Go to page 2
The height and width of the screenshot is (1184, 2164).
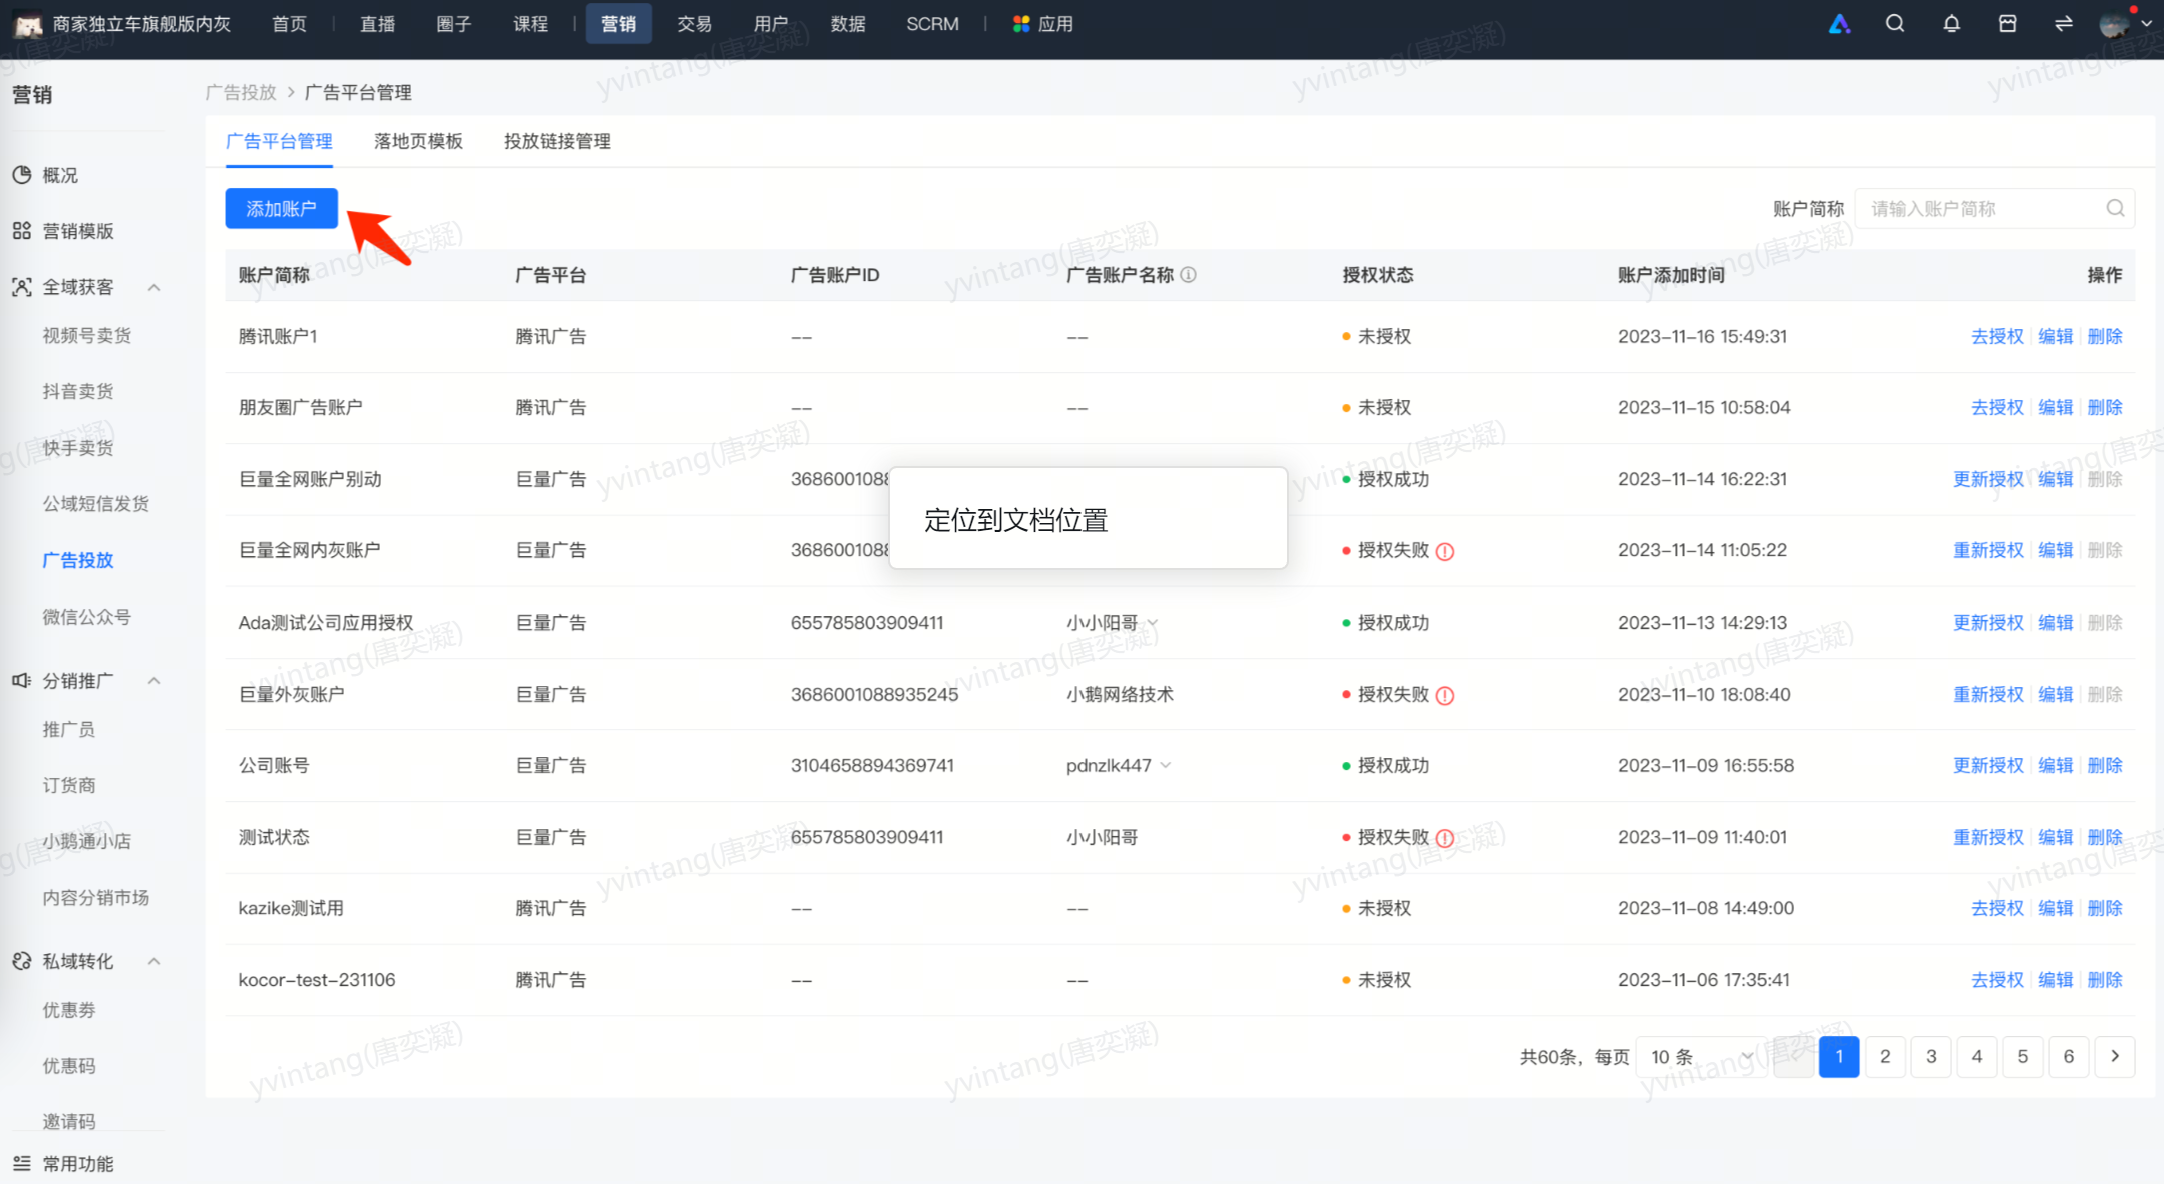coord(1885,1057)
